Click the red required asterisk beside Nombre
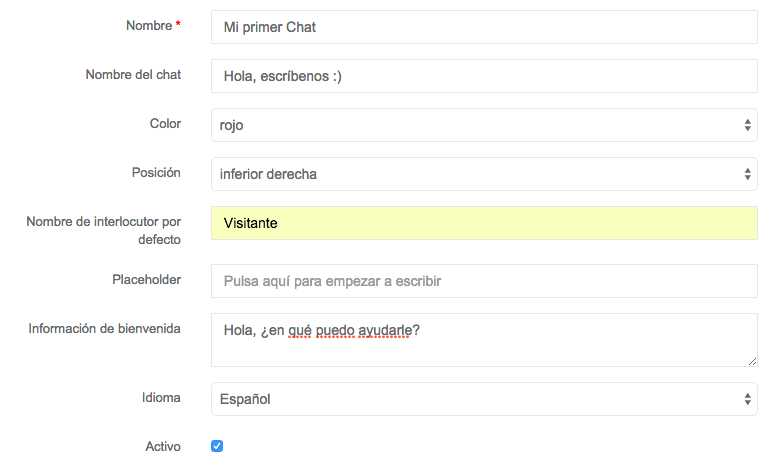Screen dimensions: 777x464 tap(178, 25)
